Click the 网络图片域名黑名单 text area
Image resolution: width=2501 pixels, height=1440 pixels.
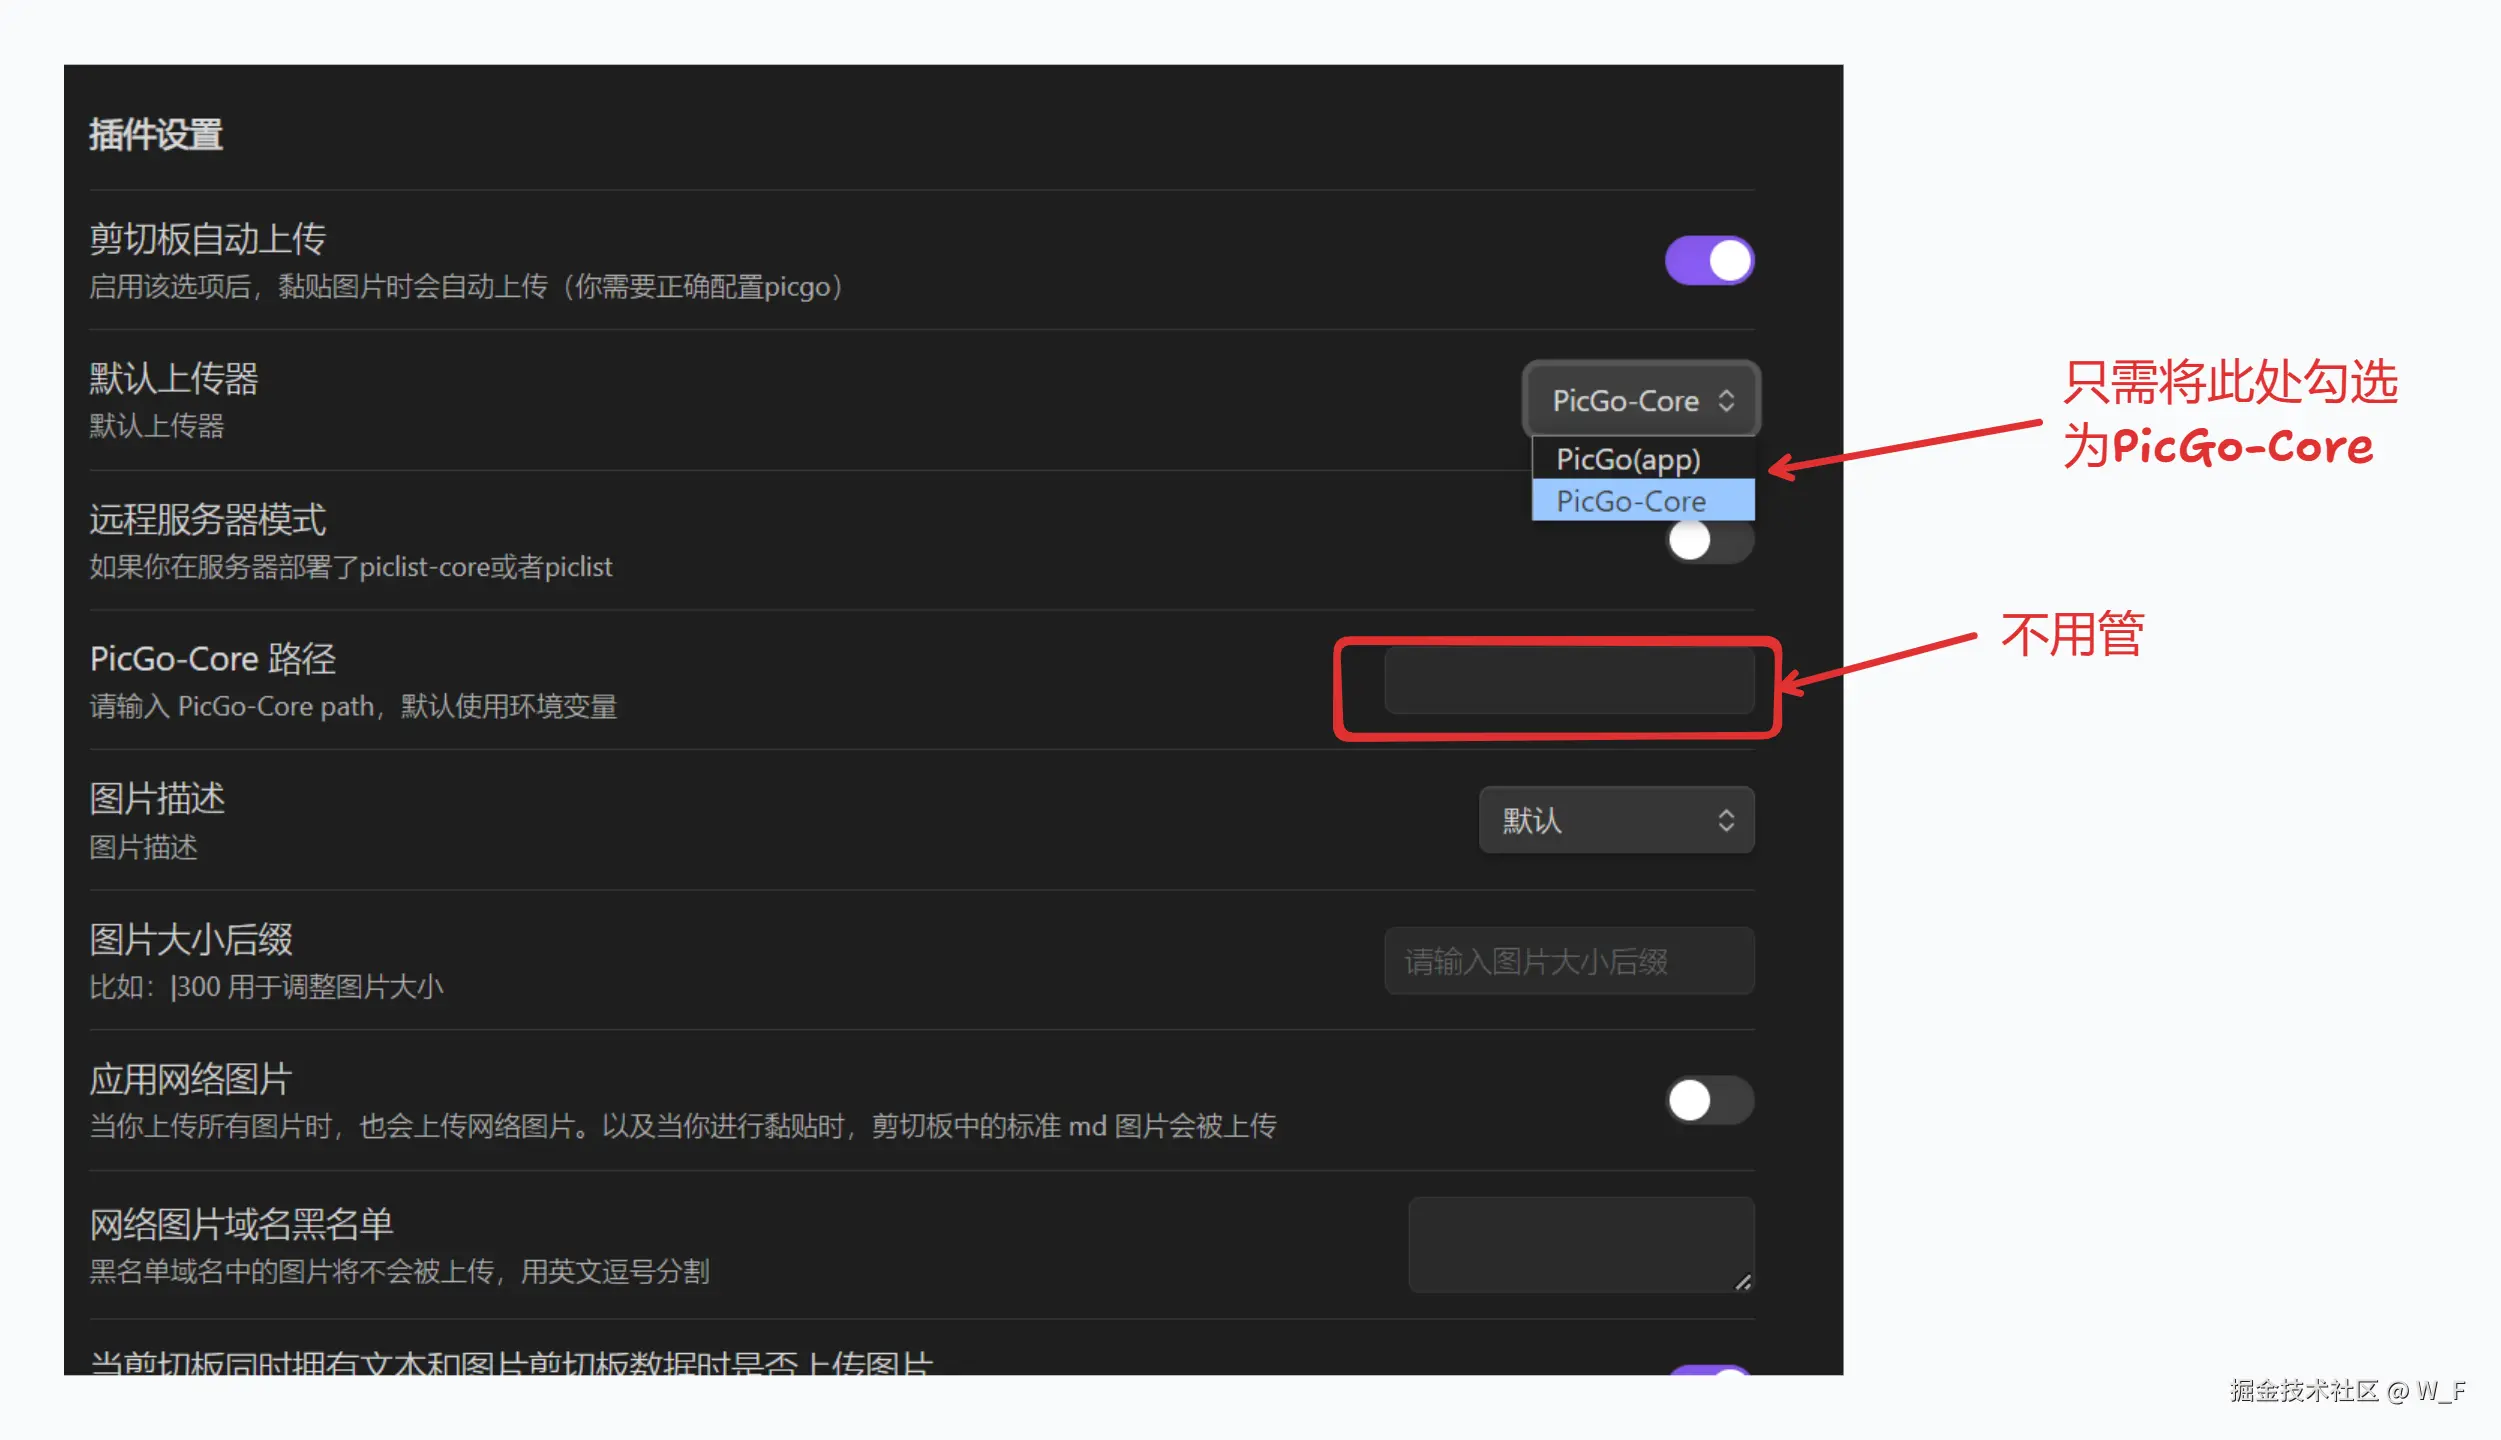(1580, 1244)
